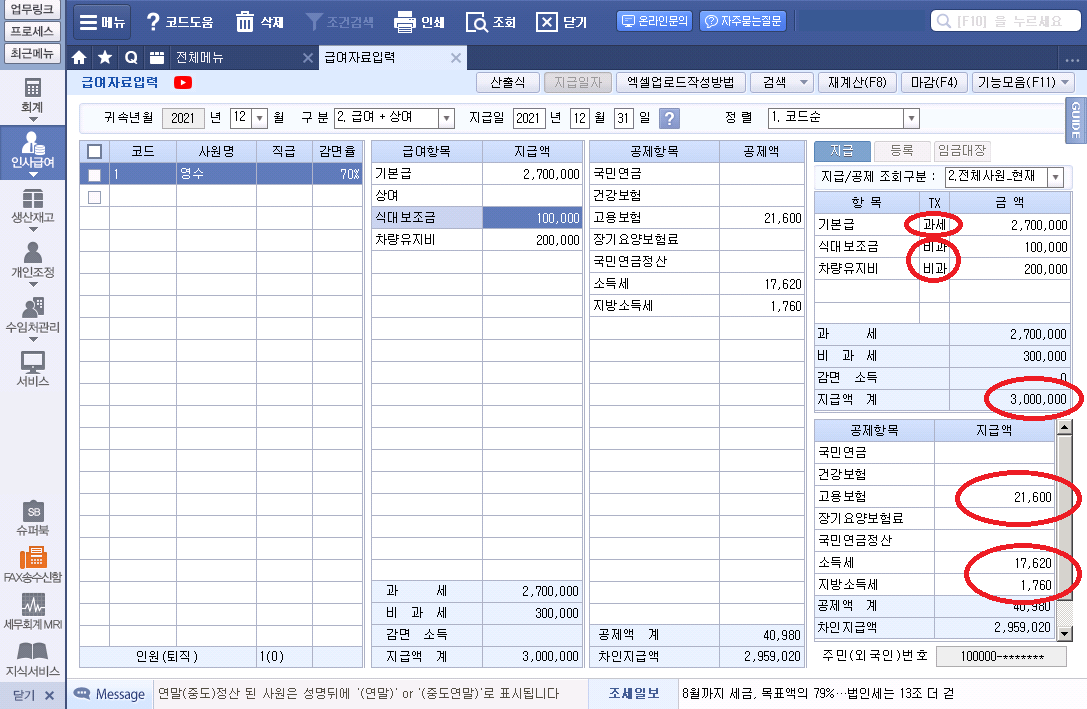Open the calendar icon in tab bar
Image resolution: width=1087 pixels, height=709 pixels.
coord(157,58)
